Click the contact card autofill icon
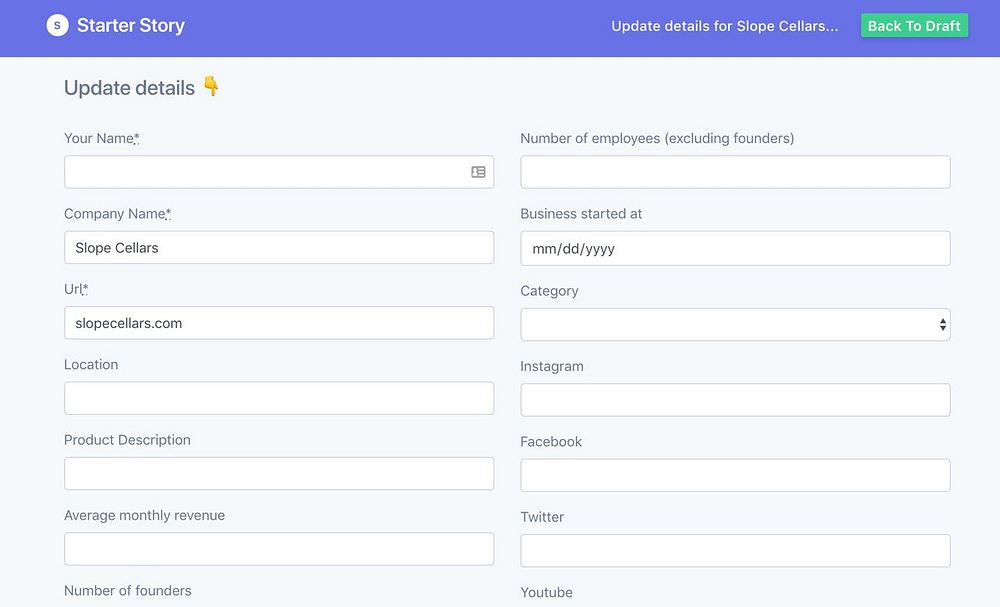This screenshot has width=1000, height=607. click(x=478, y=172)
